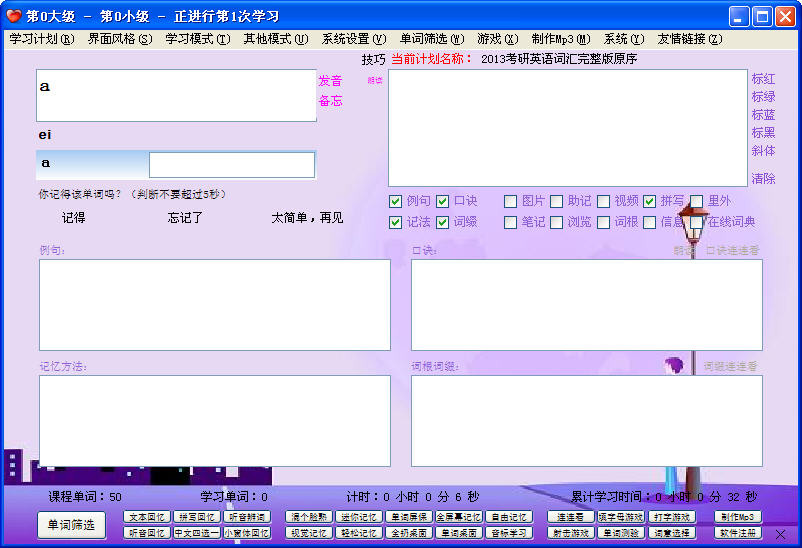This screenshot has width=802, height=548.
Task: Click the 发音 pronunciation link
Action: click(330, 81)
